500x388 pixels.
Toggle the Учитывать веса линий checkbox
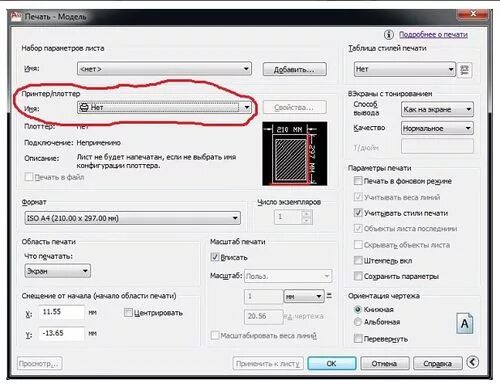[358, 197]
